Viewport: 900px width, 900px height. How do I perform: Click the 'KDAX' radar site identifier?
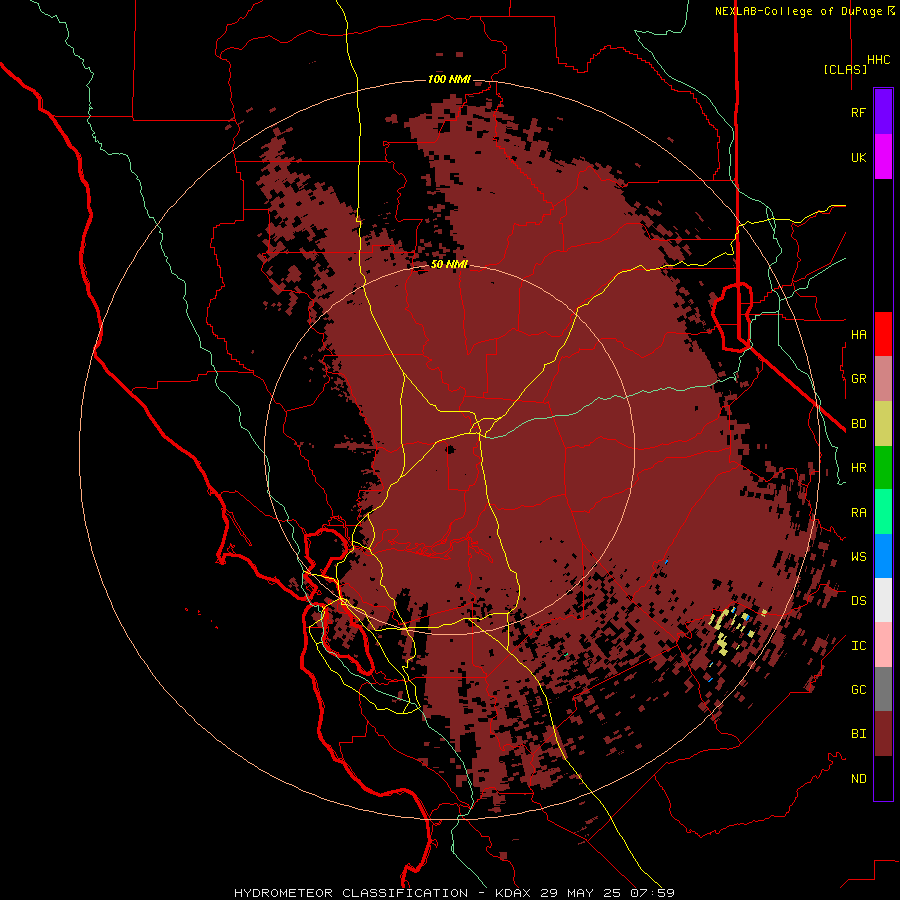pos(513,893)
